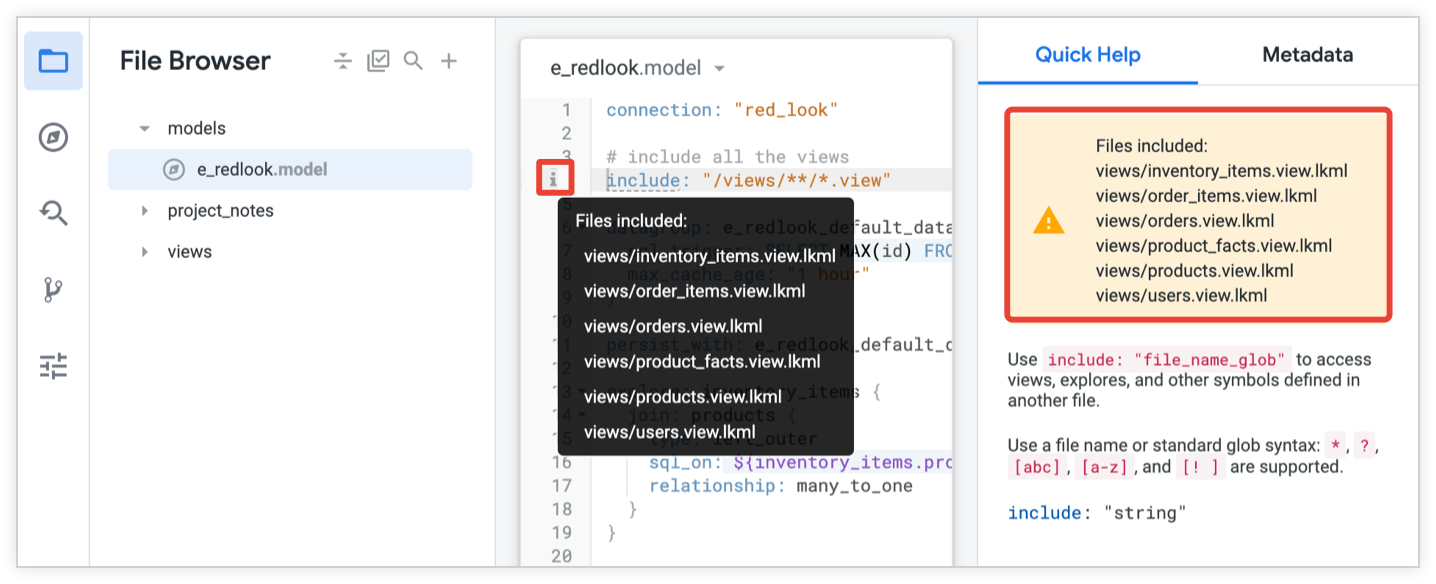Select the Quick Help tab
This screenshot has height=584, width=1436.
pos(1087,55)
